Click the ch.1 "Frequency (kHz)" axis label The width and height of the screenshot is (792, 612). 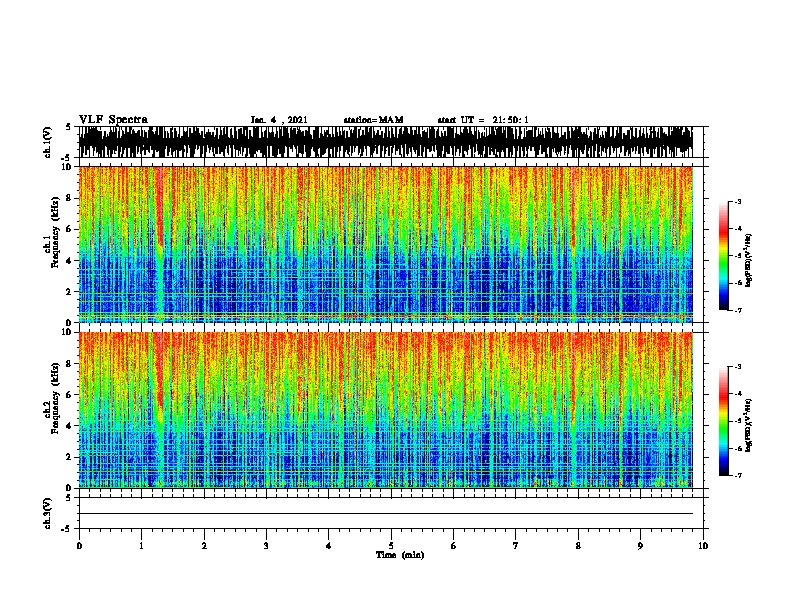click(55, 232)
